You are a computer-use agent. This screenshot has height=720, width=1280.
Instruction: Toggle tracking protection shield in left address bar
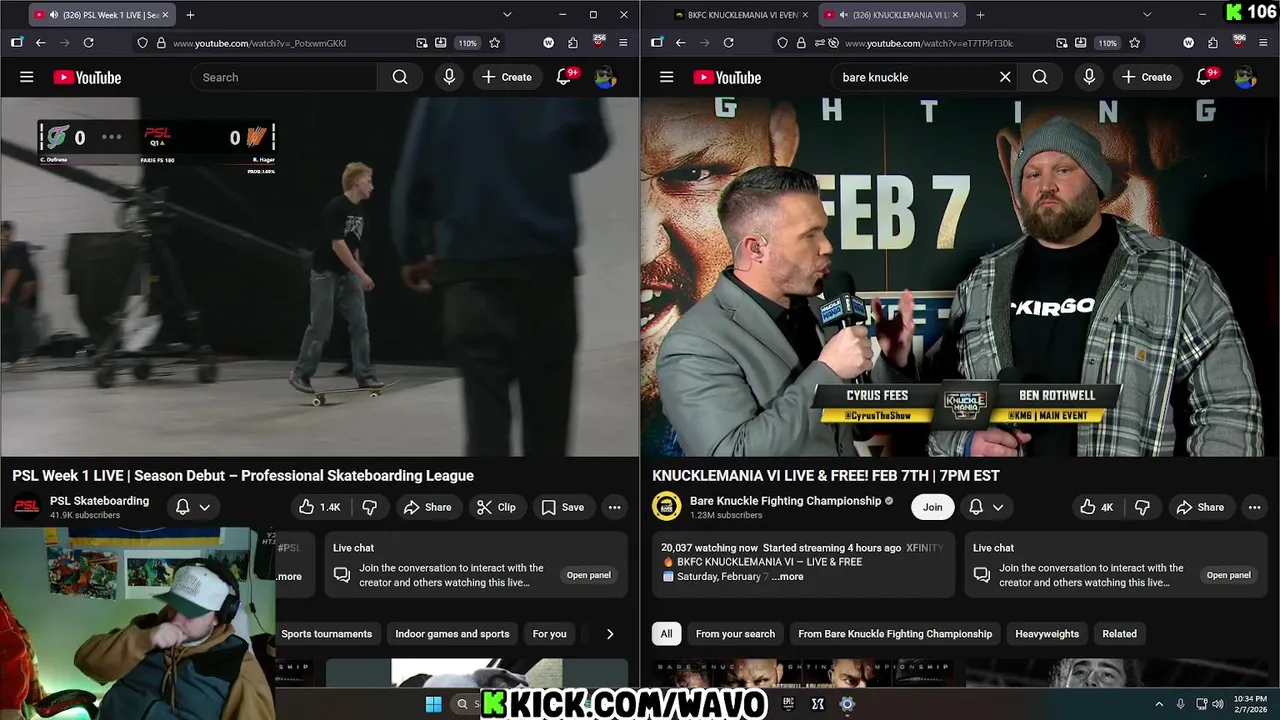click(143, 43)
